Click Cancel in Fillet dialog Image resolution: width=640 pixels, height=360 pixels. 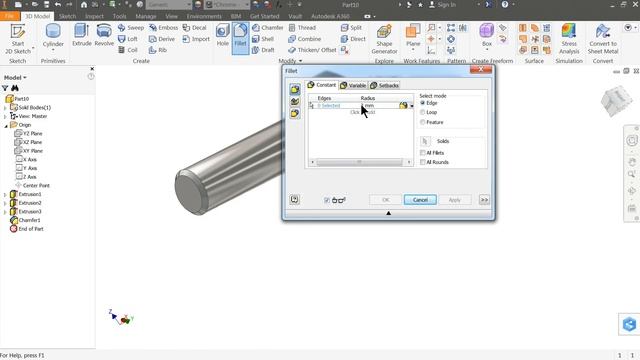(x=420, y=200)
